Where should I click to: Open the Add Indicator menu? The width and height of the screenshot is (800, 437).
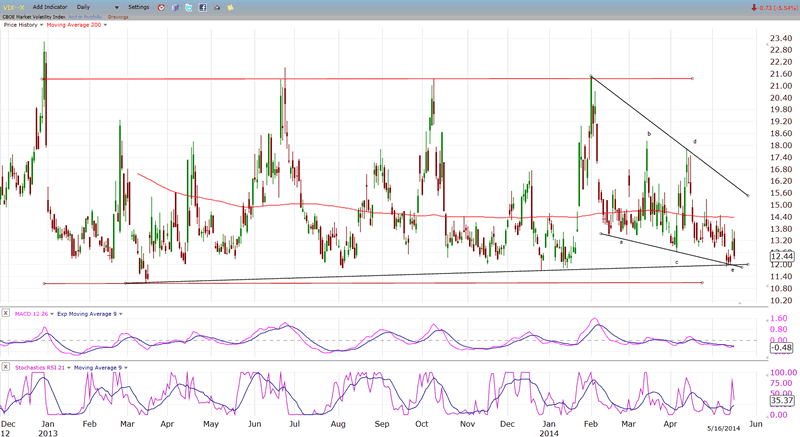(52, 7)
